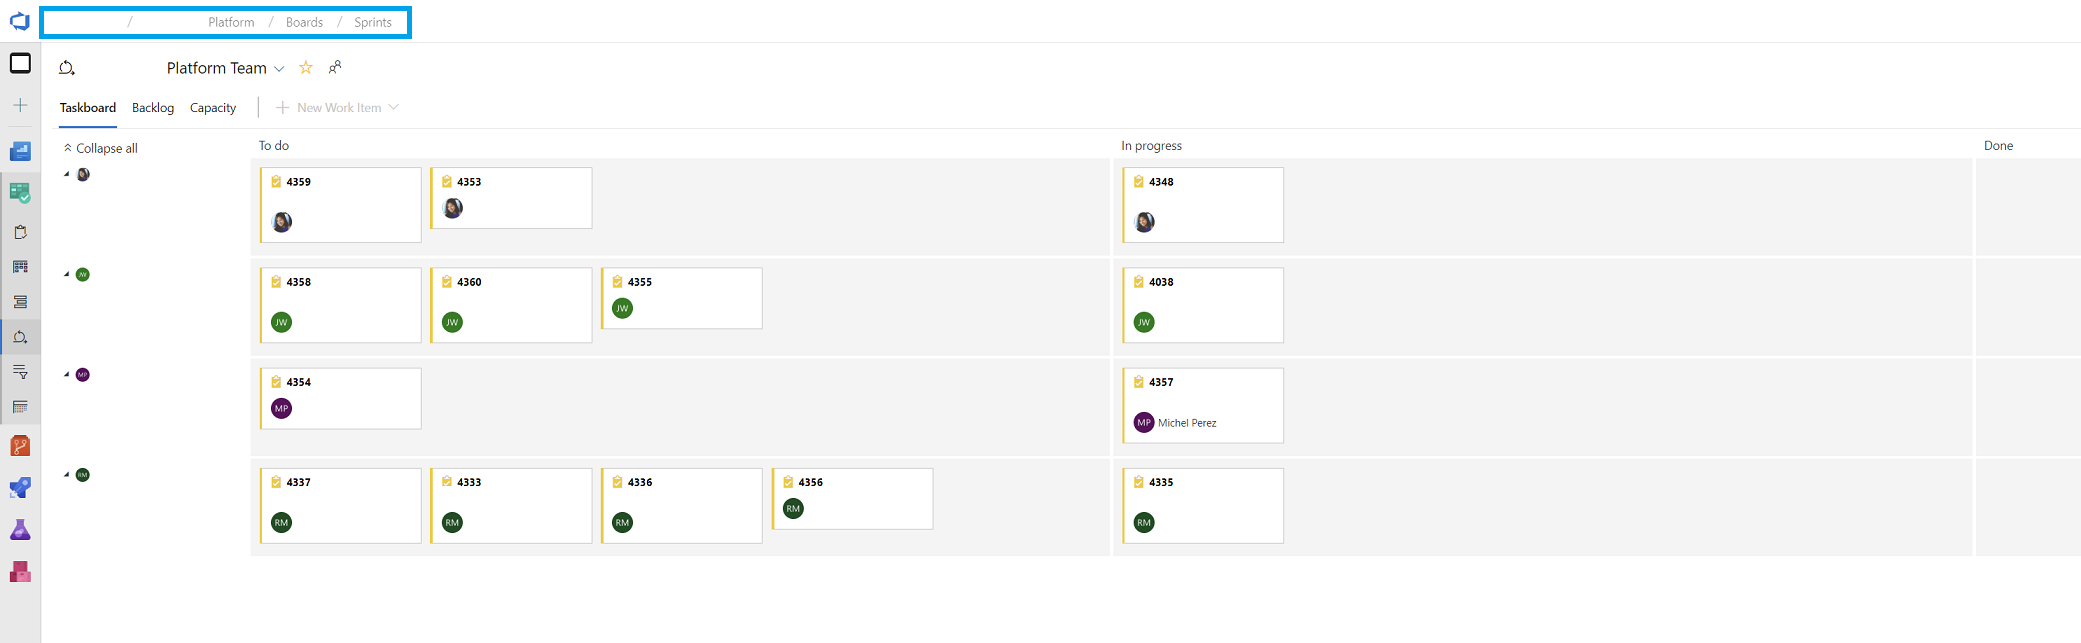Switch to the Capacity tab
The height and width of the screenshot is (643, 2081).
tap(213, 108)
